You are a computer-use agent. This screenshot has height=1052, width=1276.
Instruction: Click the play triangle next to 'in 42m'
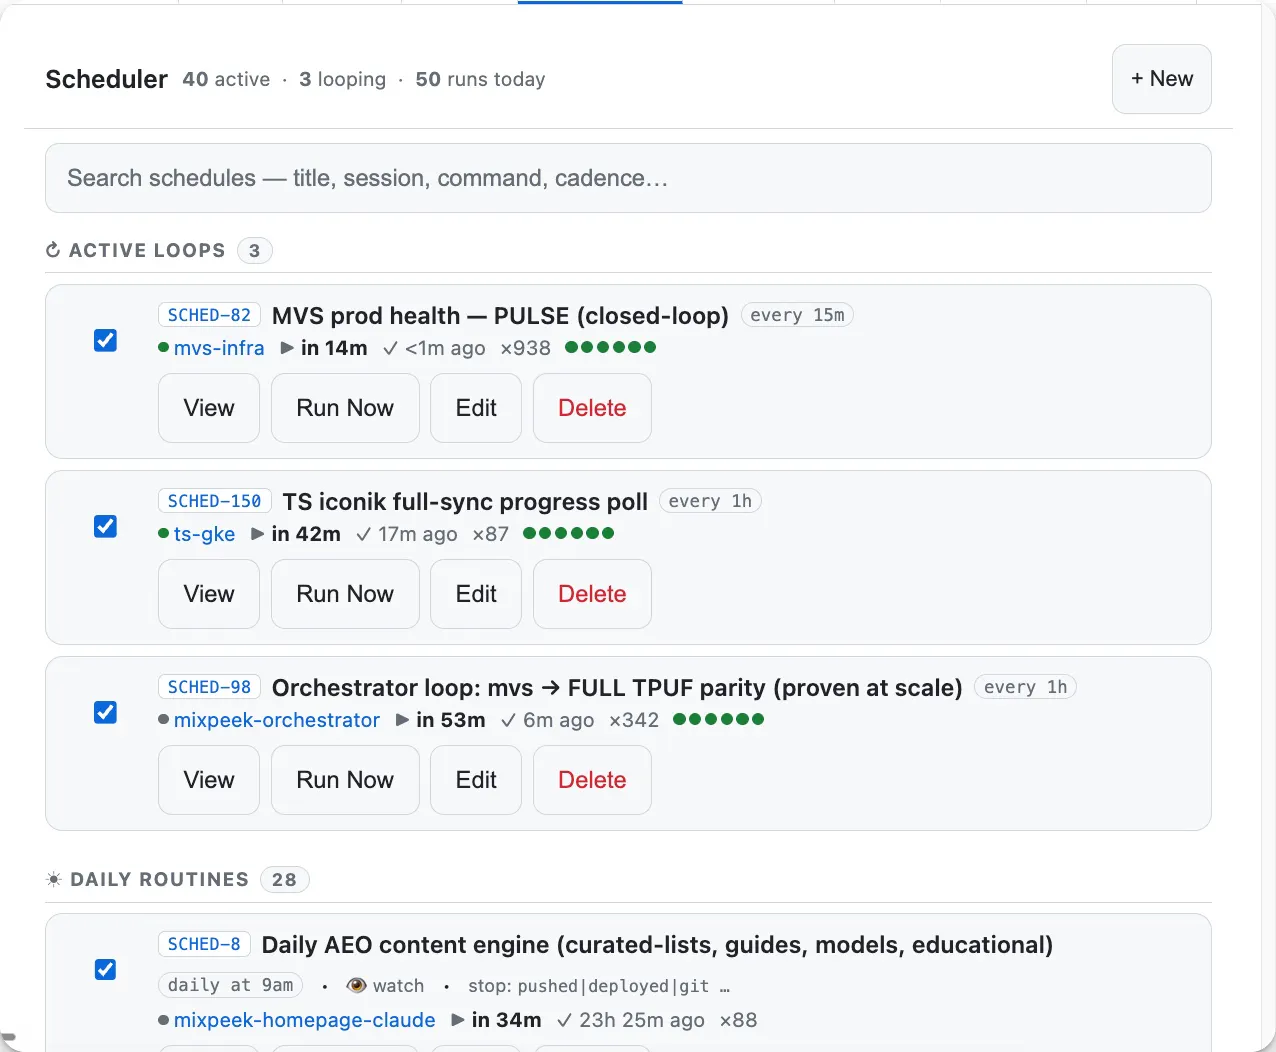click(258, 533)
